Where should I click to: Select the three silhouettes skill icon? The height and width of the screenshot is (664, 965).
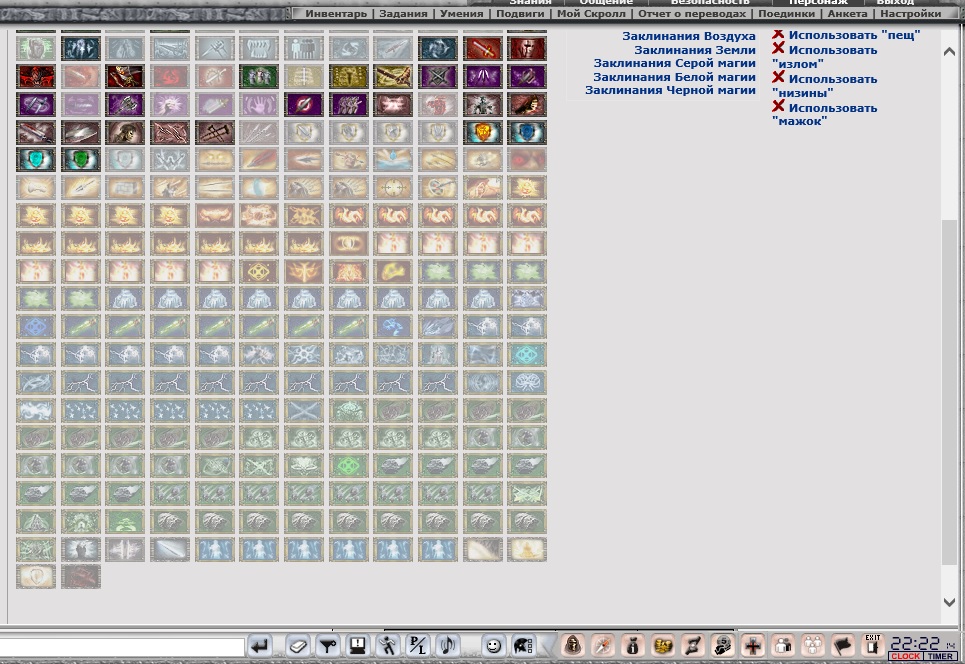tap(304, 48)
